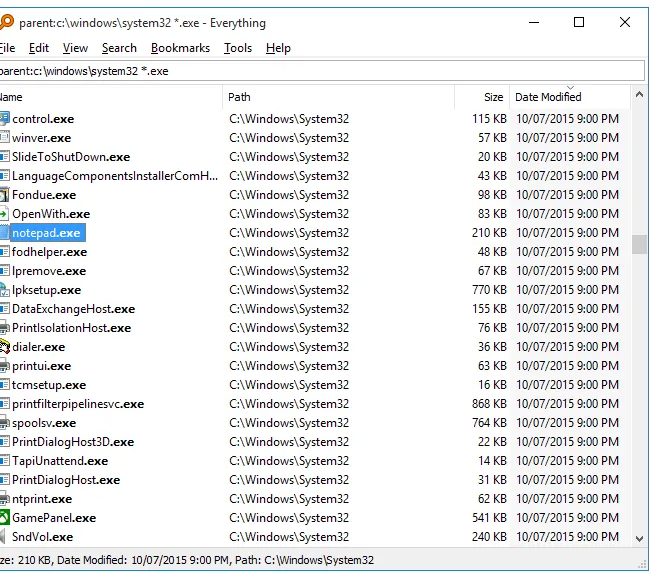
Task: Open the Bookmarks menu
Action: coord(180,48)
